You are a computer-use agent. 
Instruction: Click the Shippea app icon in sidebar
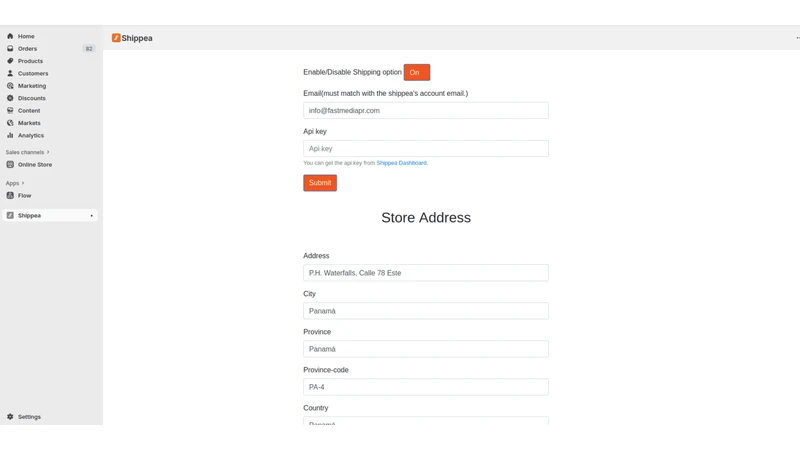pyautogui.click(x=10, y=215)
